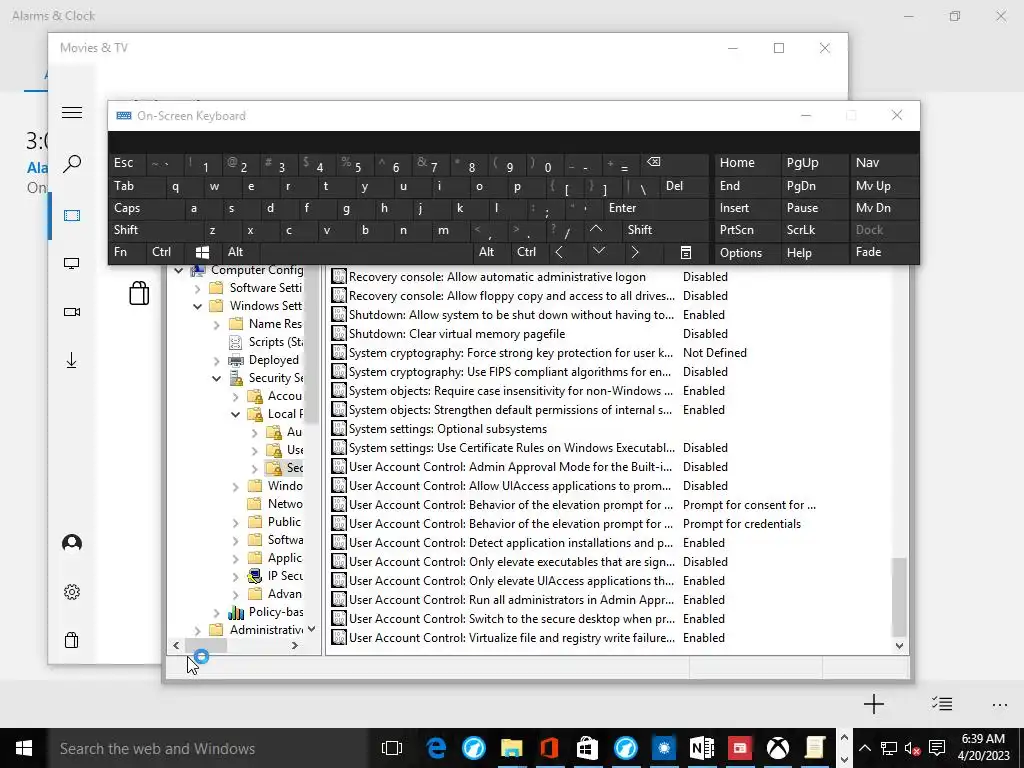Open the Office icon on the taskbar
1024x768 pixels.
coord(549,748)
